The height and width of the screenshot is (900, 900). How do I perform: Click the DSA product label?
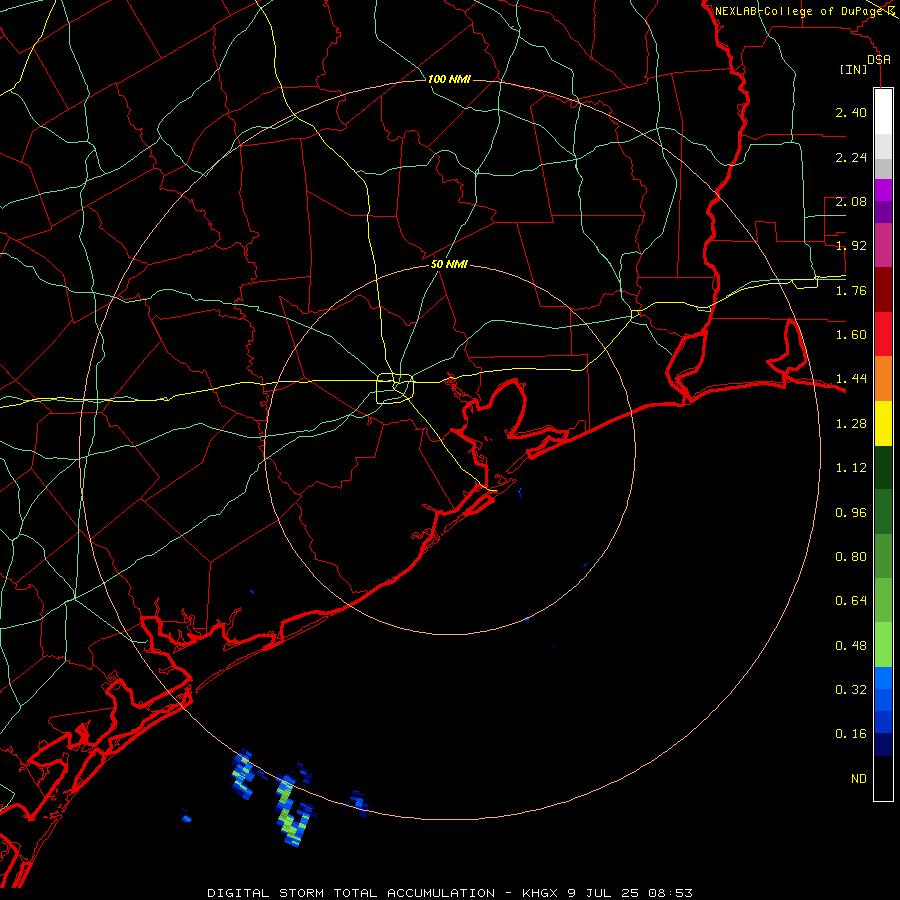click(x=879, y=60)
